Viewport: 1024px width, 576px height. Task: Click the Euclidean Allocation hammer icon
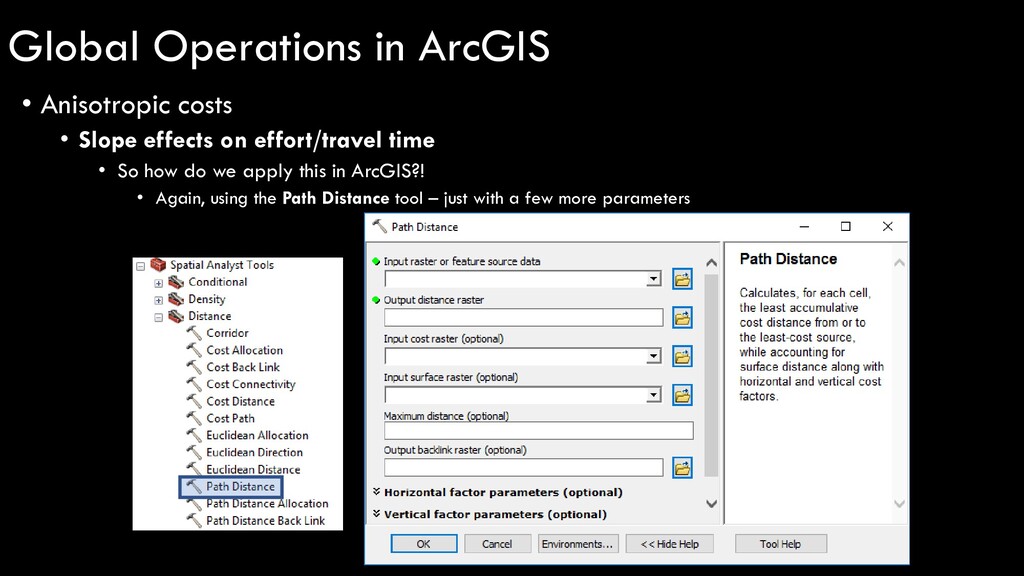[194, 434]
